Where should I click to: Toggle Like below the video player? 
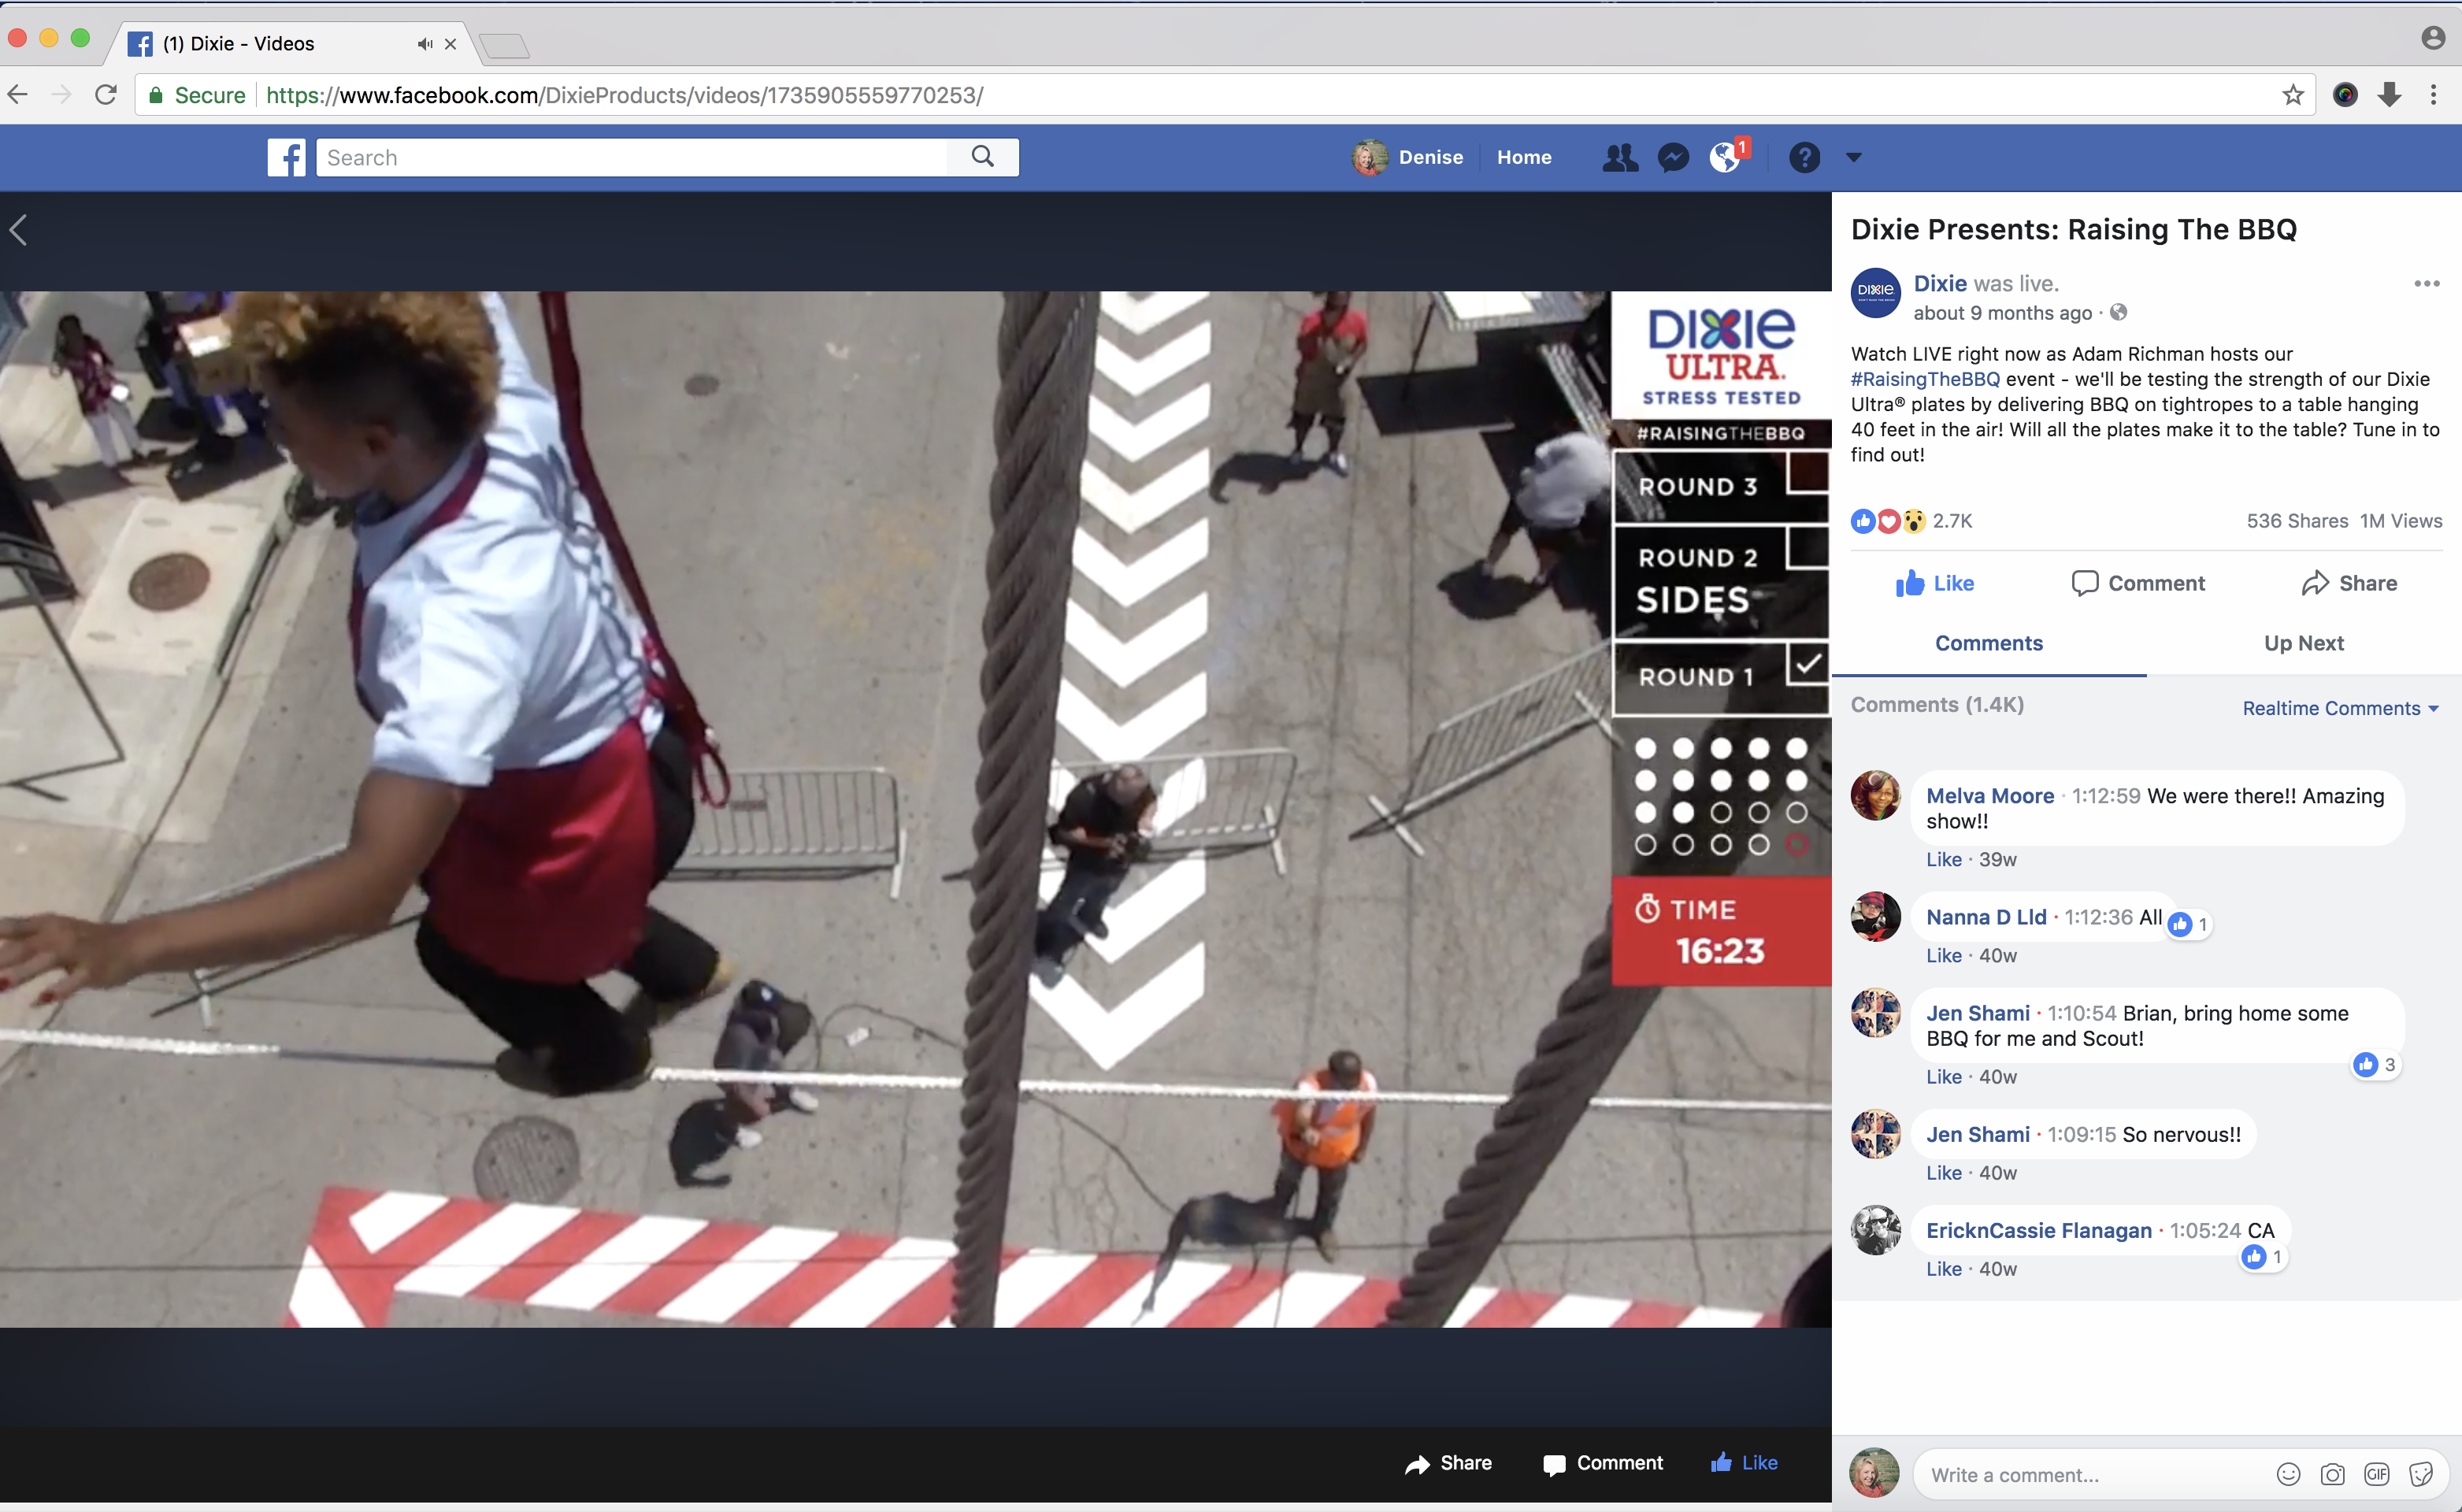1744,1462
